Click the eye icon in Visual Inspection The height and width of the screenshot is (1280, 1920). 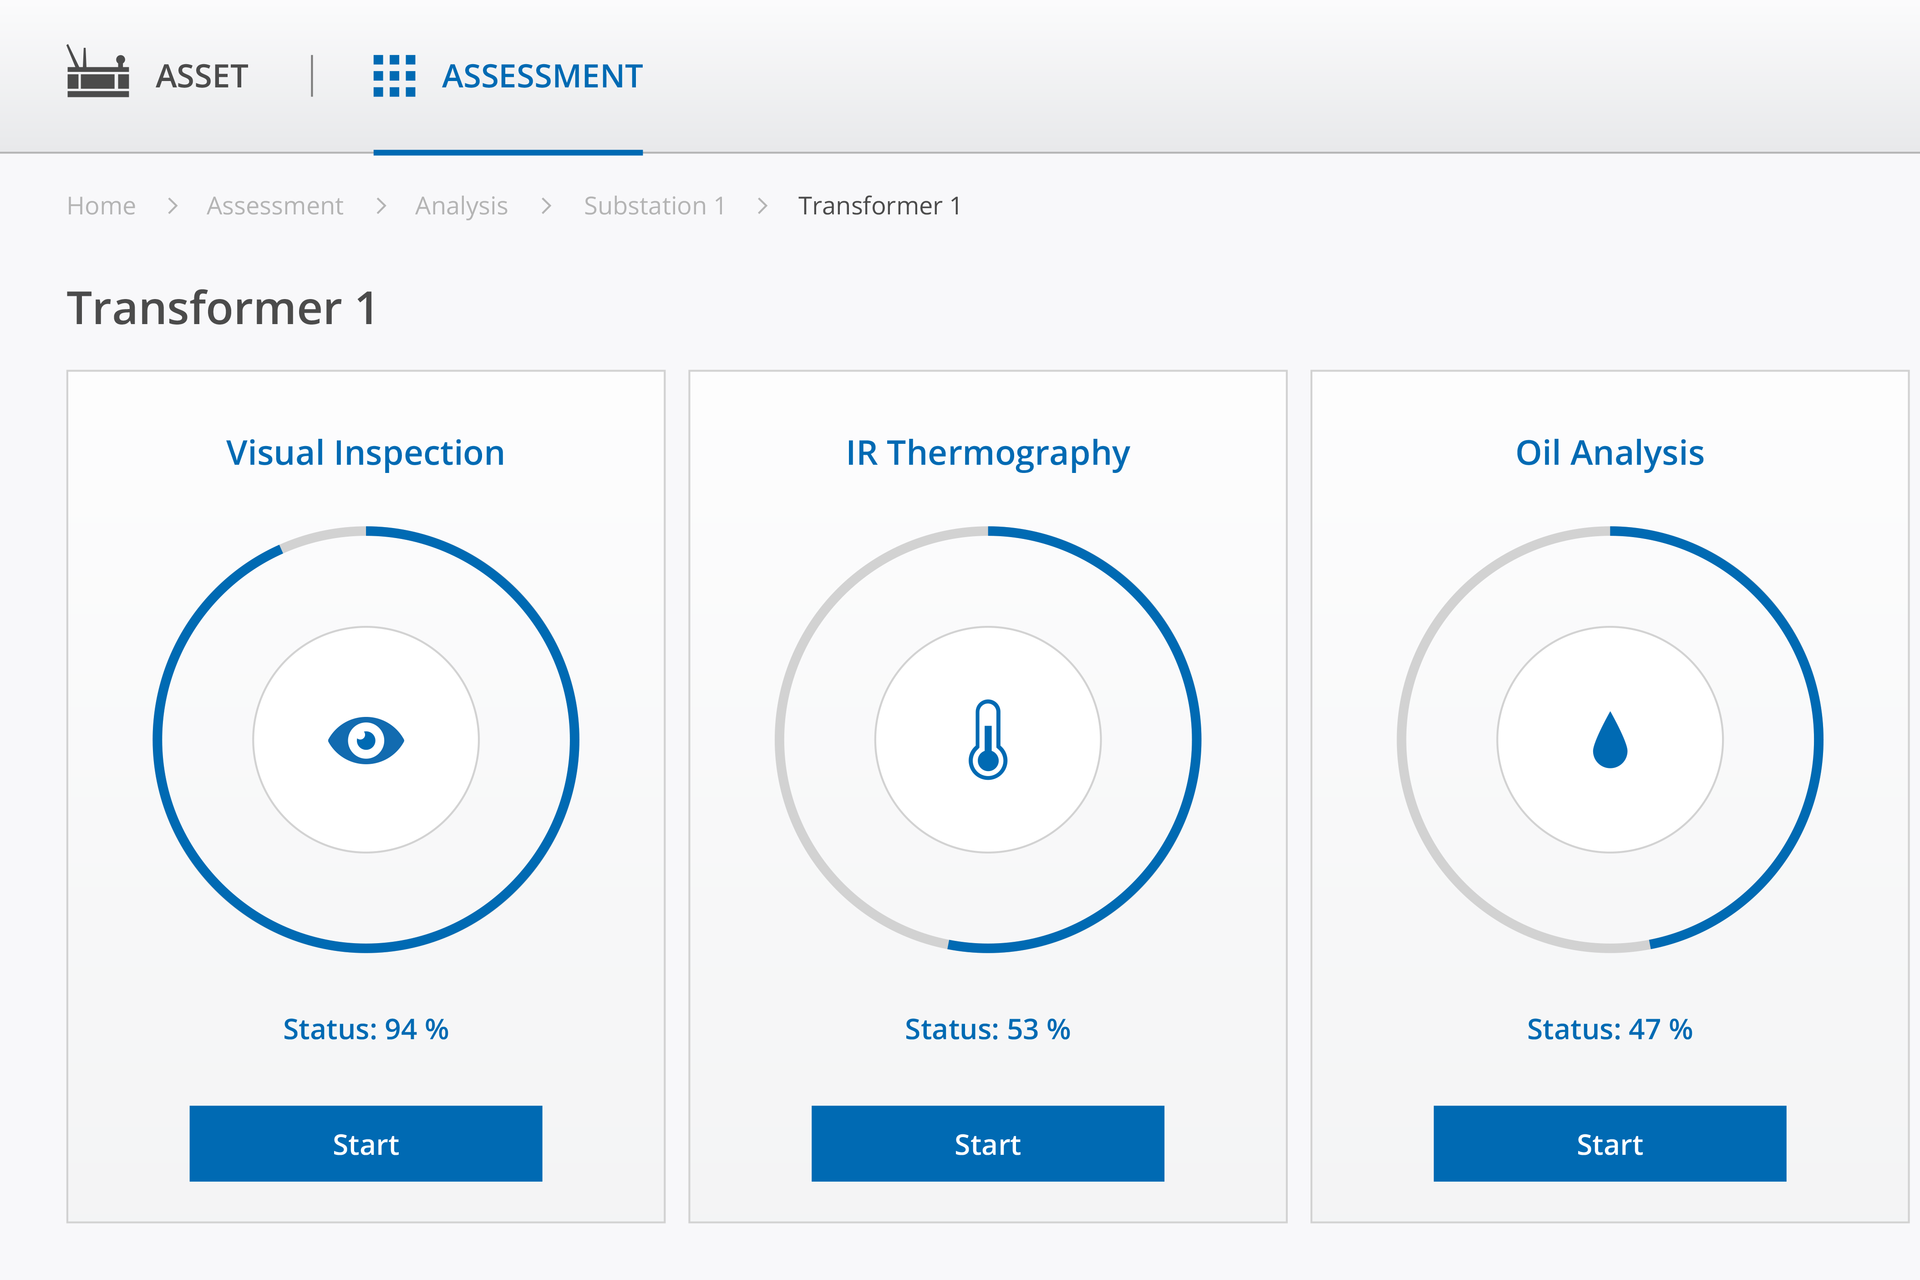click(366, 741)
